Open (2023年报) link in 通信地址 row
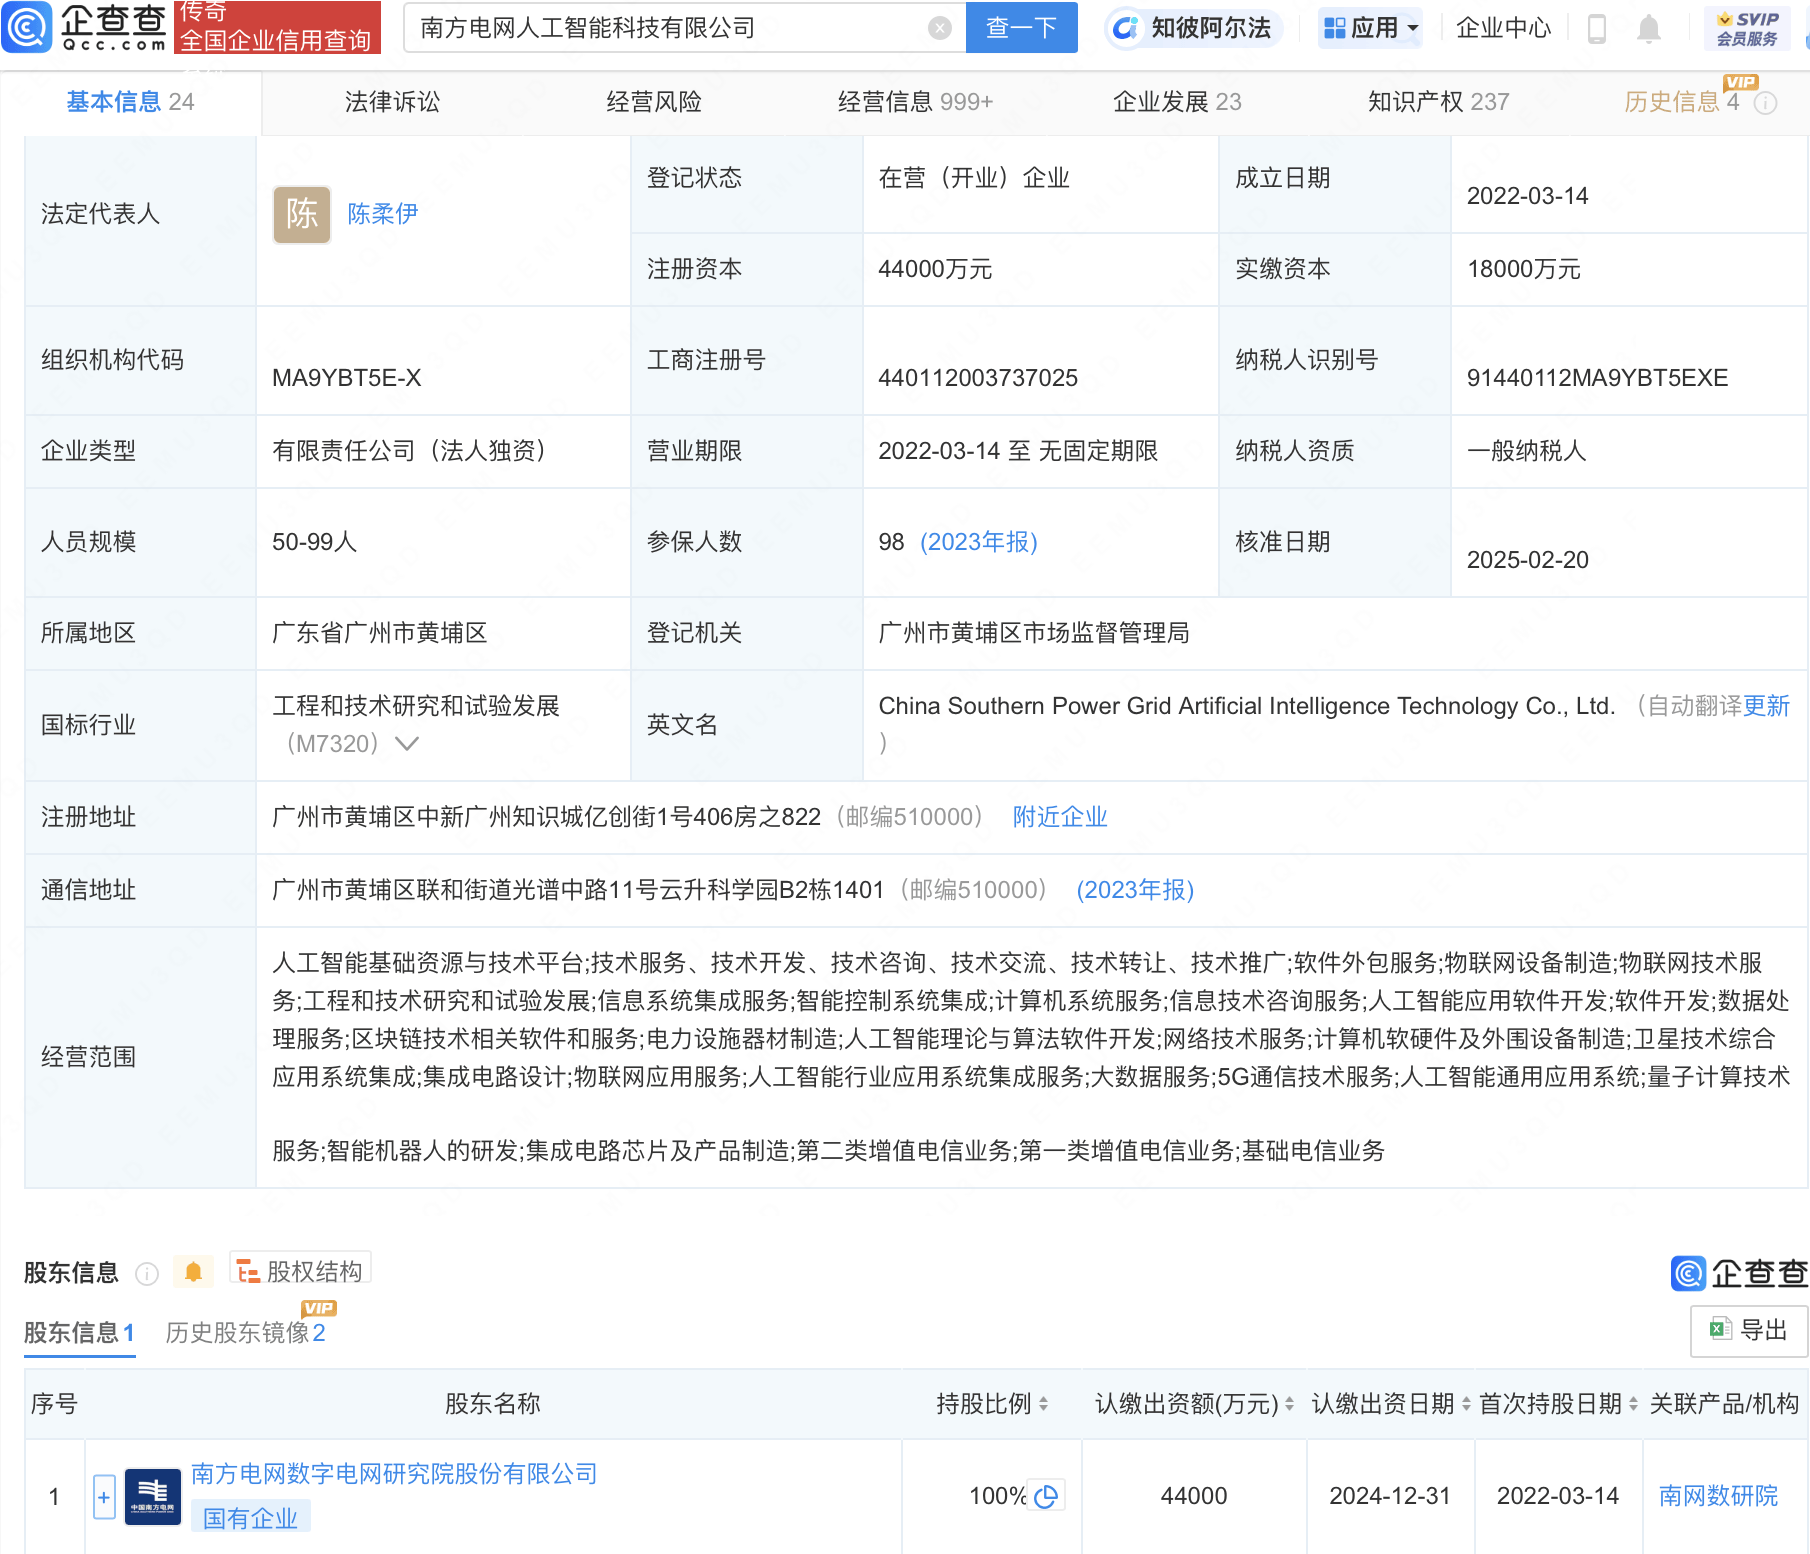The height and width of the screenshot is (1554, 1810). [x=1134, y=890]
